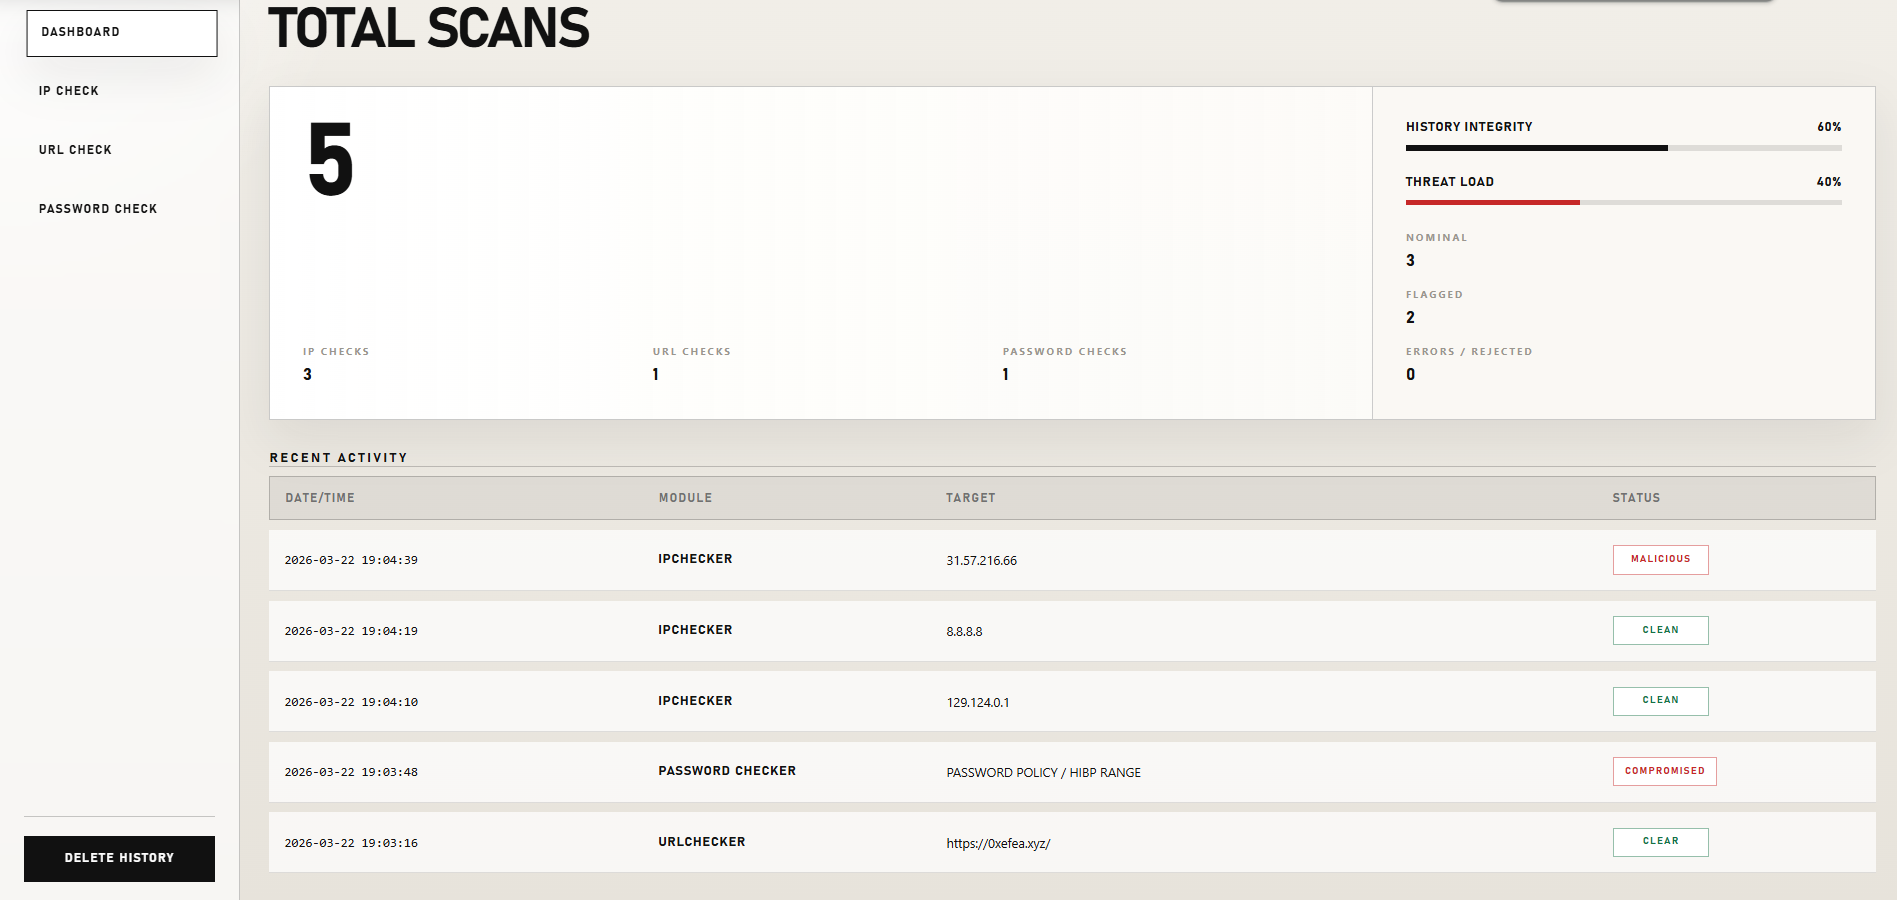Click the Total Scans title

click(429, 28)
